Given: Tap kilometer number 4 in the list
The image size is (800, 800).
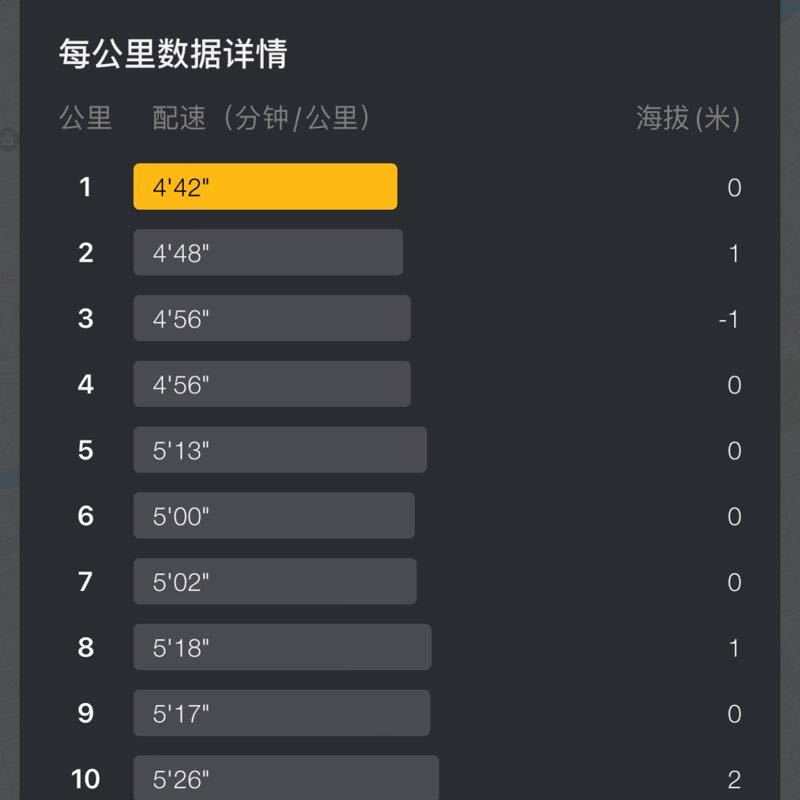Looking at the screenshot, I should 86,384.
